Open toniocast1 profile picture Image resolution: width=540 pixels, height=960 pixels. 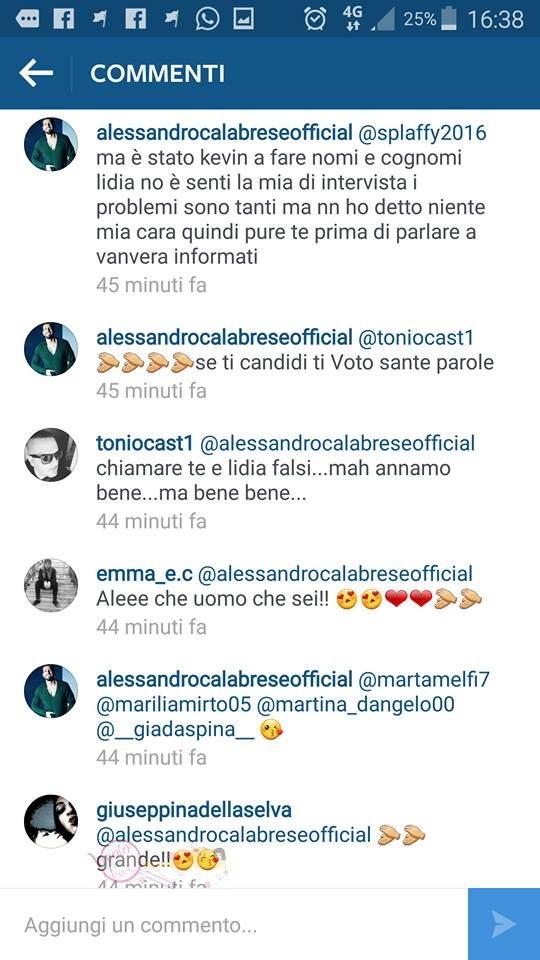click(51, 455)
